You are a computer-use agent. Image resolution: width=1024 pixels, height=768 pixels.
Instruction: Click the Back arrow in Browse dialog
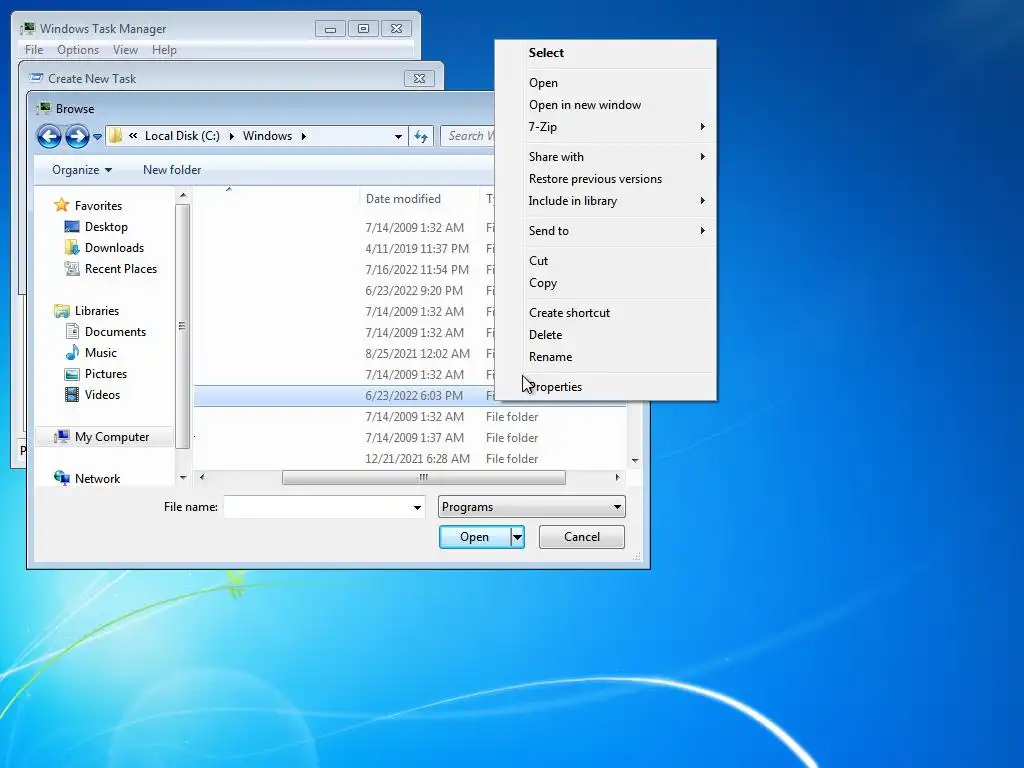coord(49,136)
